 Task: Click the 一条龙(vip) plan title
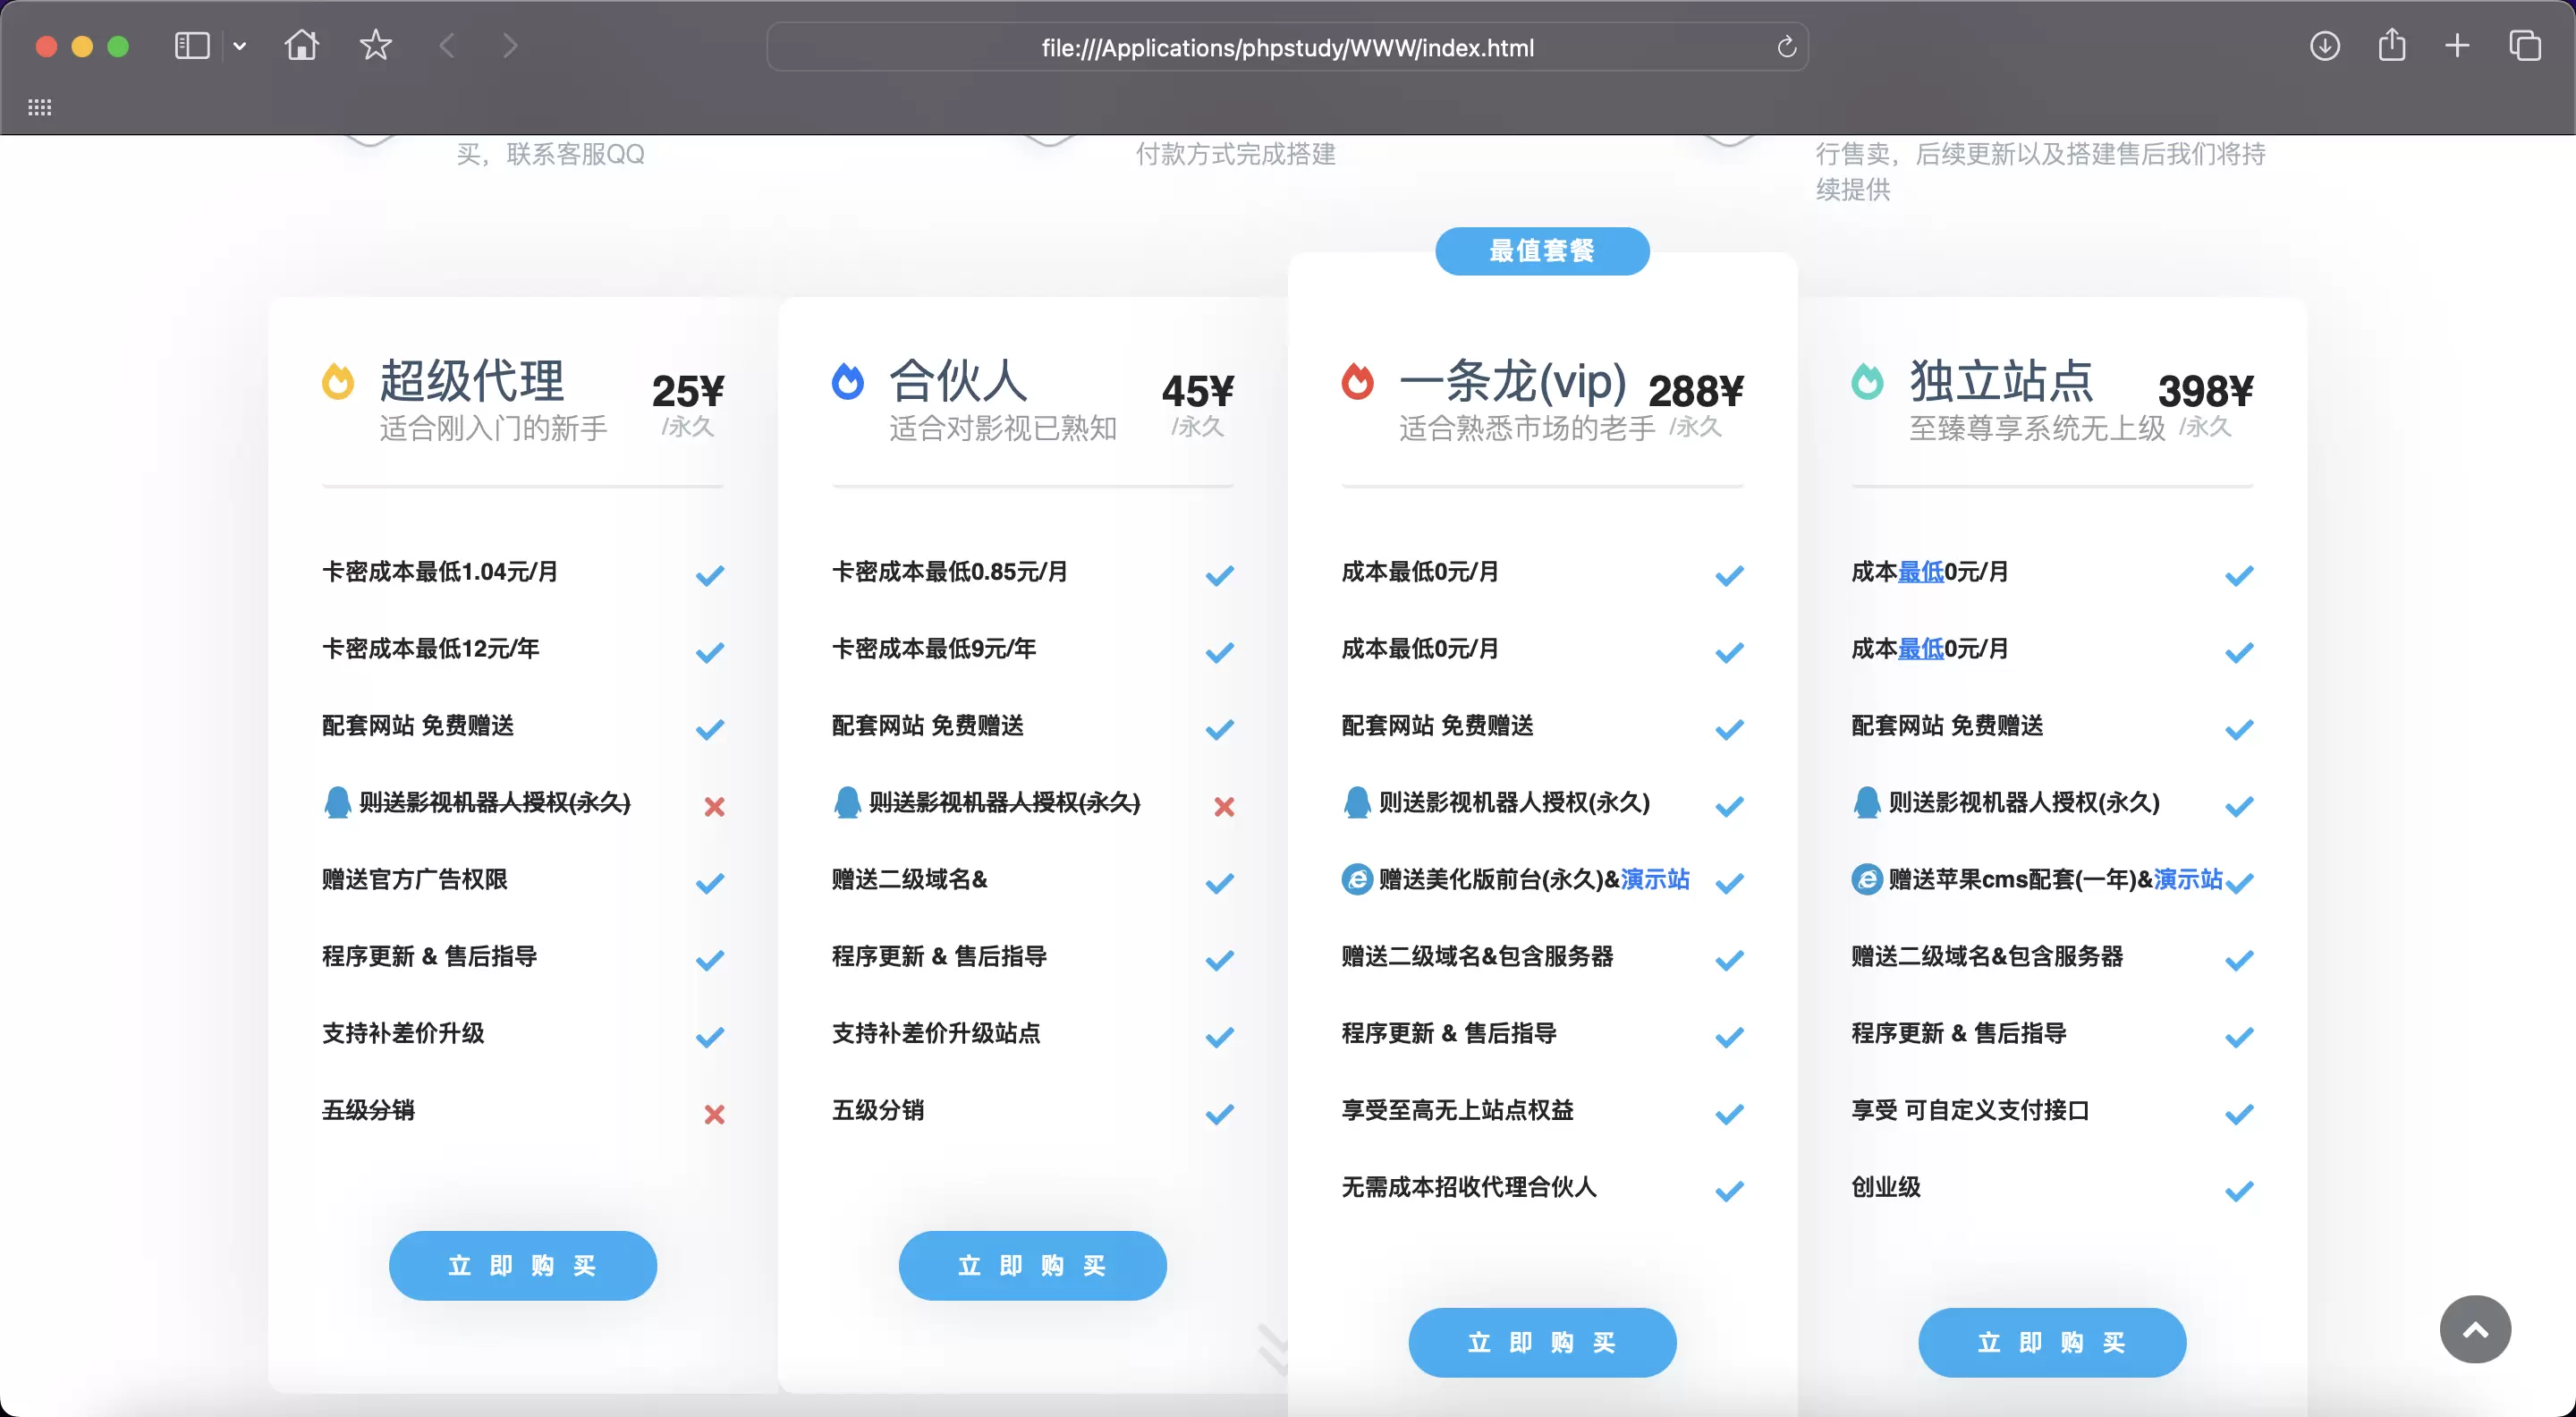point(1512,380)
